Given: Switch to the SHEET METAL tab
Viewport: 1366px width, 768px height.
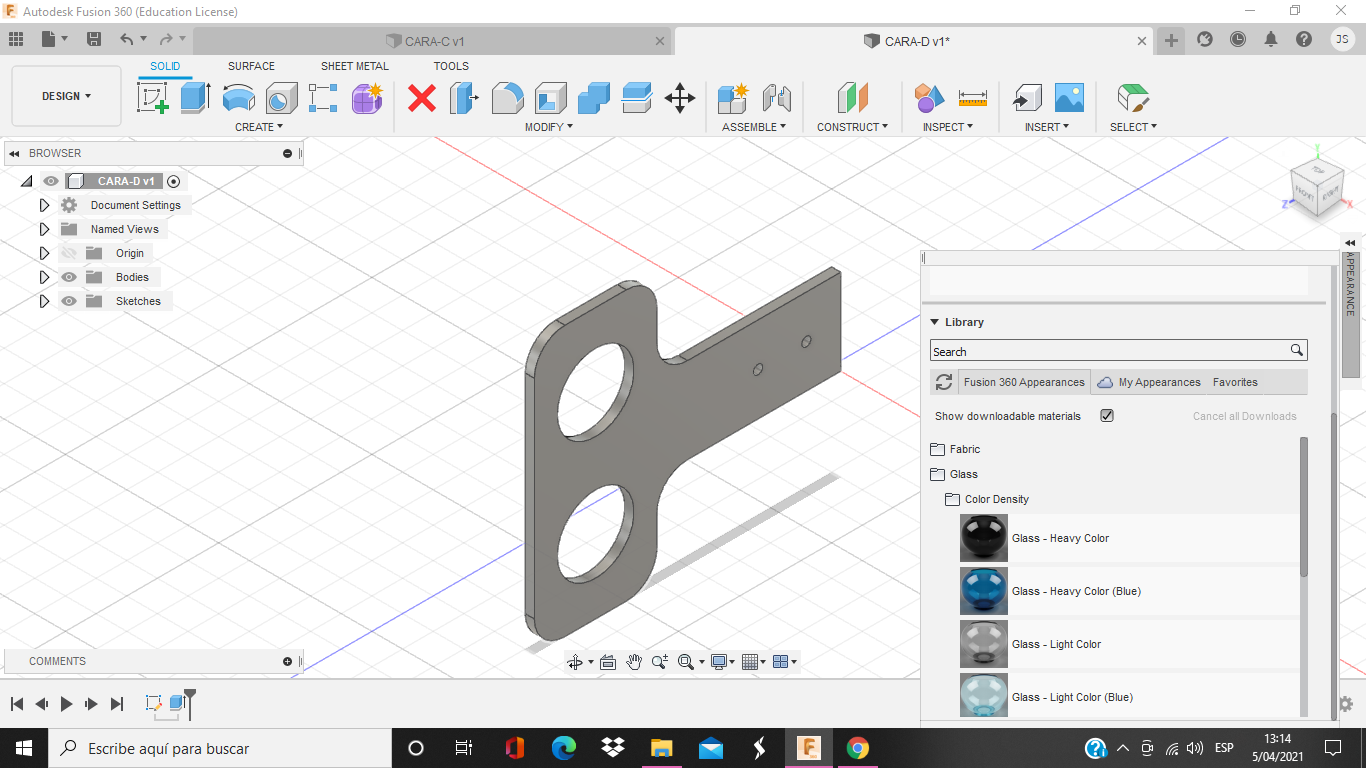Looking at the screenshot, I should 355,66.
